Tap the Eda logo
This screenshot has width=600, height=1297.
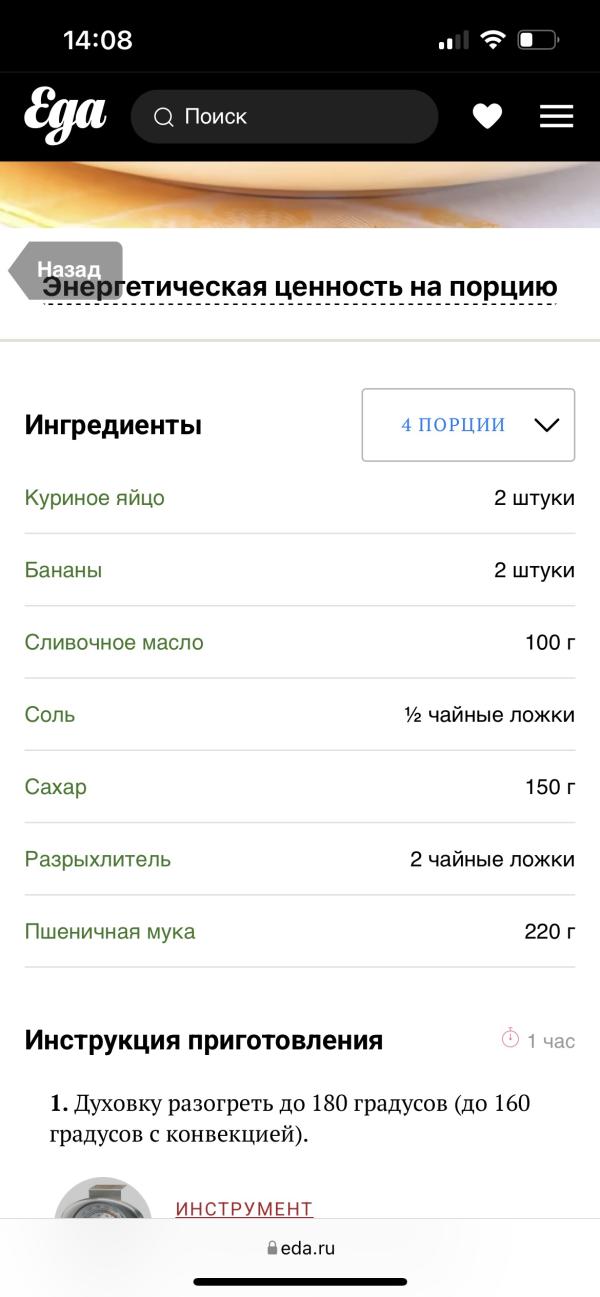point(65,117)
